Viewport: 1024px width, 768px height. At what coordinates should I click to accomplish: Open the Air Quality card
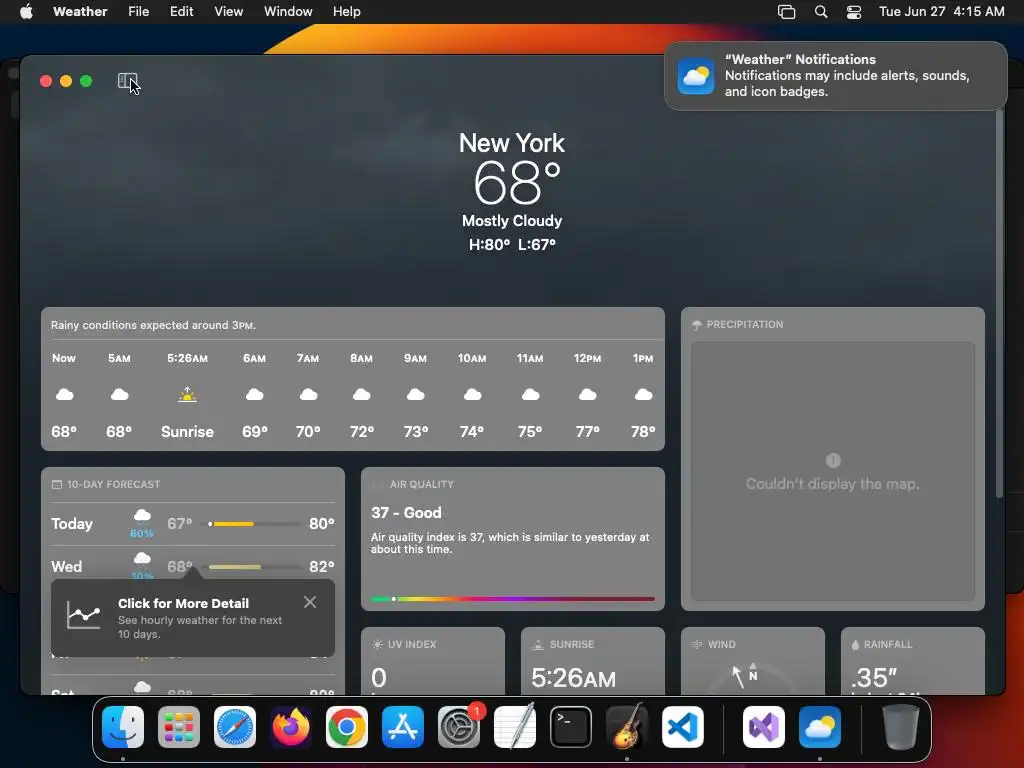tap(513, 539)
